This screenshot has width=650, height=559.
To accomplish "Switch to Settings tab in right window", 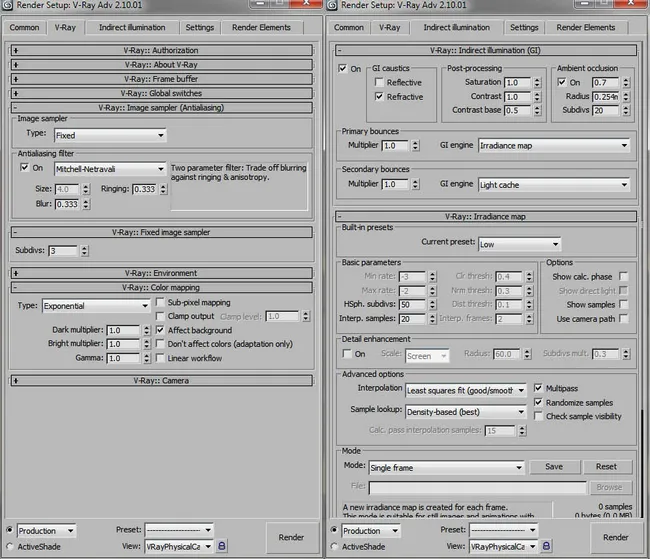I will (x=524, y=27).
